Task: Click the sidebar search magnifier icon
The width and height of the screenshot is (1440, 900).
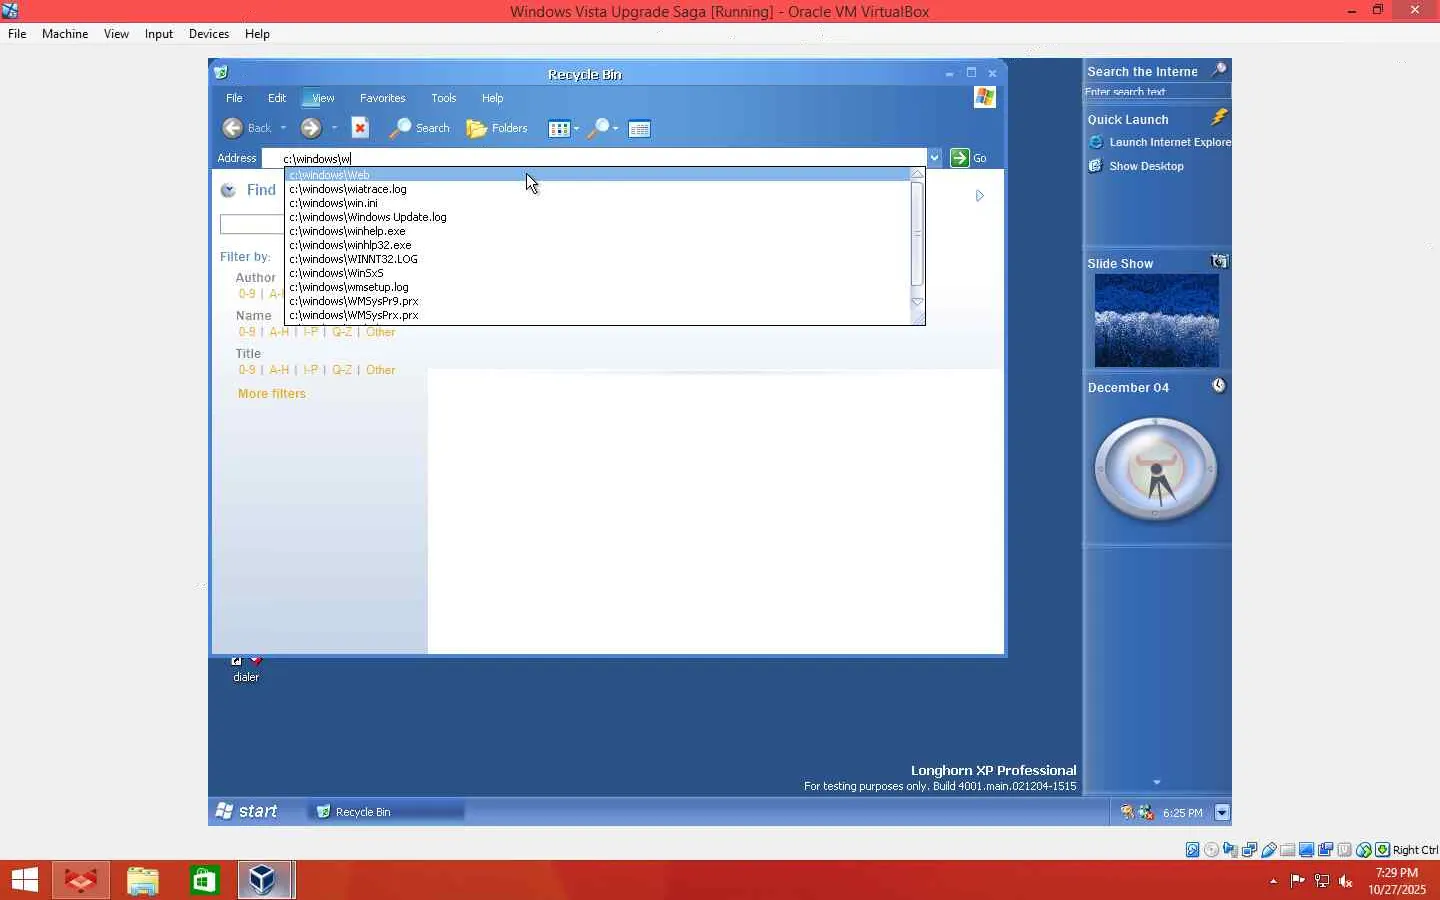Action: pos(1219,70)
